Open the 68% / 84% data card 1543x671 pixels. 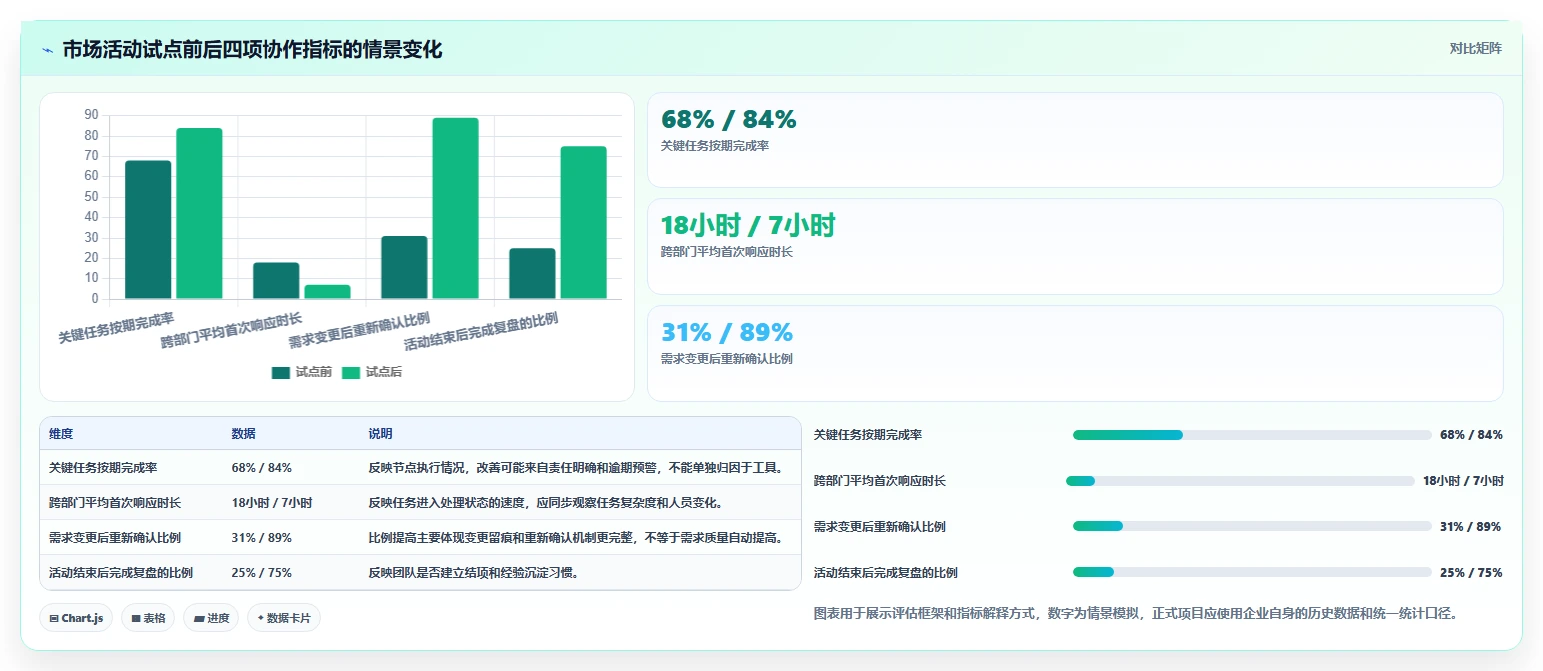click(x=1075, y=140)
